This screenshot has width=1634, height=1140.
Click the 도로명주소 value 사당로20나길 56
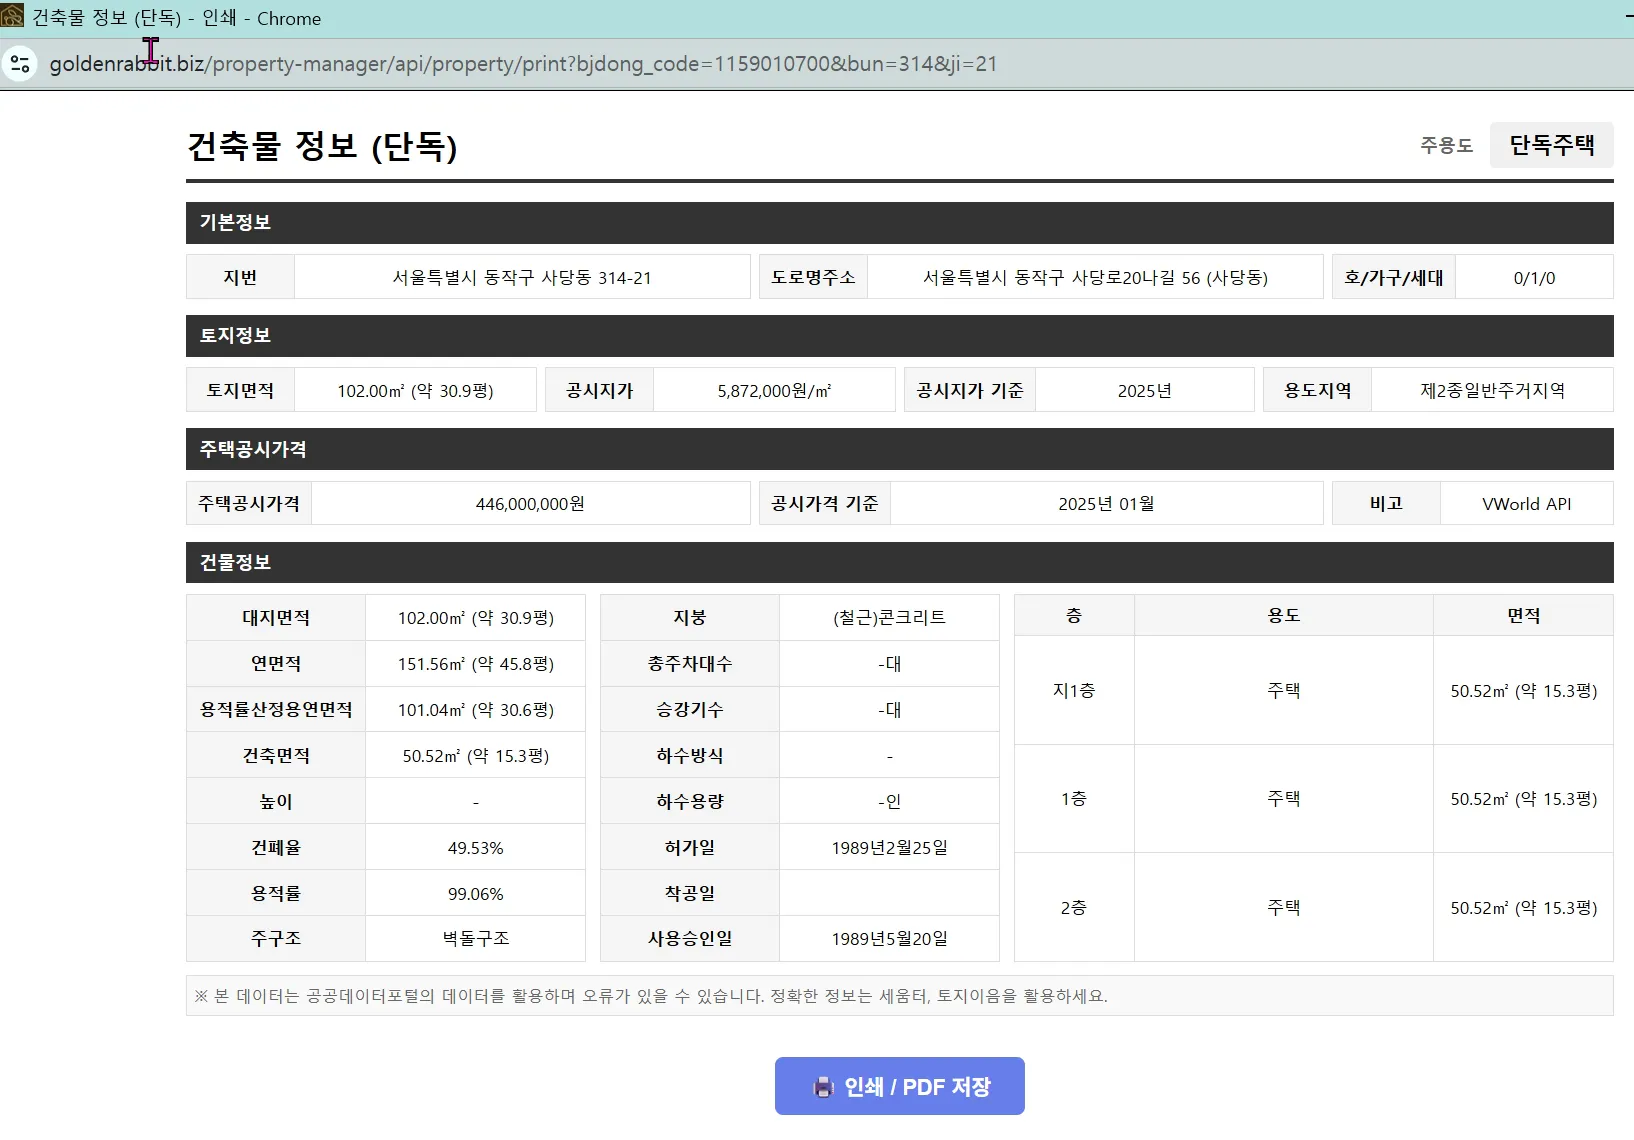(x=1096, y=277)
